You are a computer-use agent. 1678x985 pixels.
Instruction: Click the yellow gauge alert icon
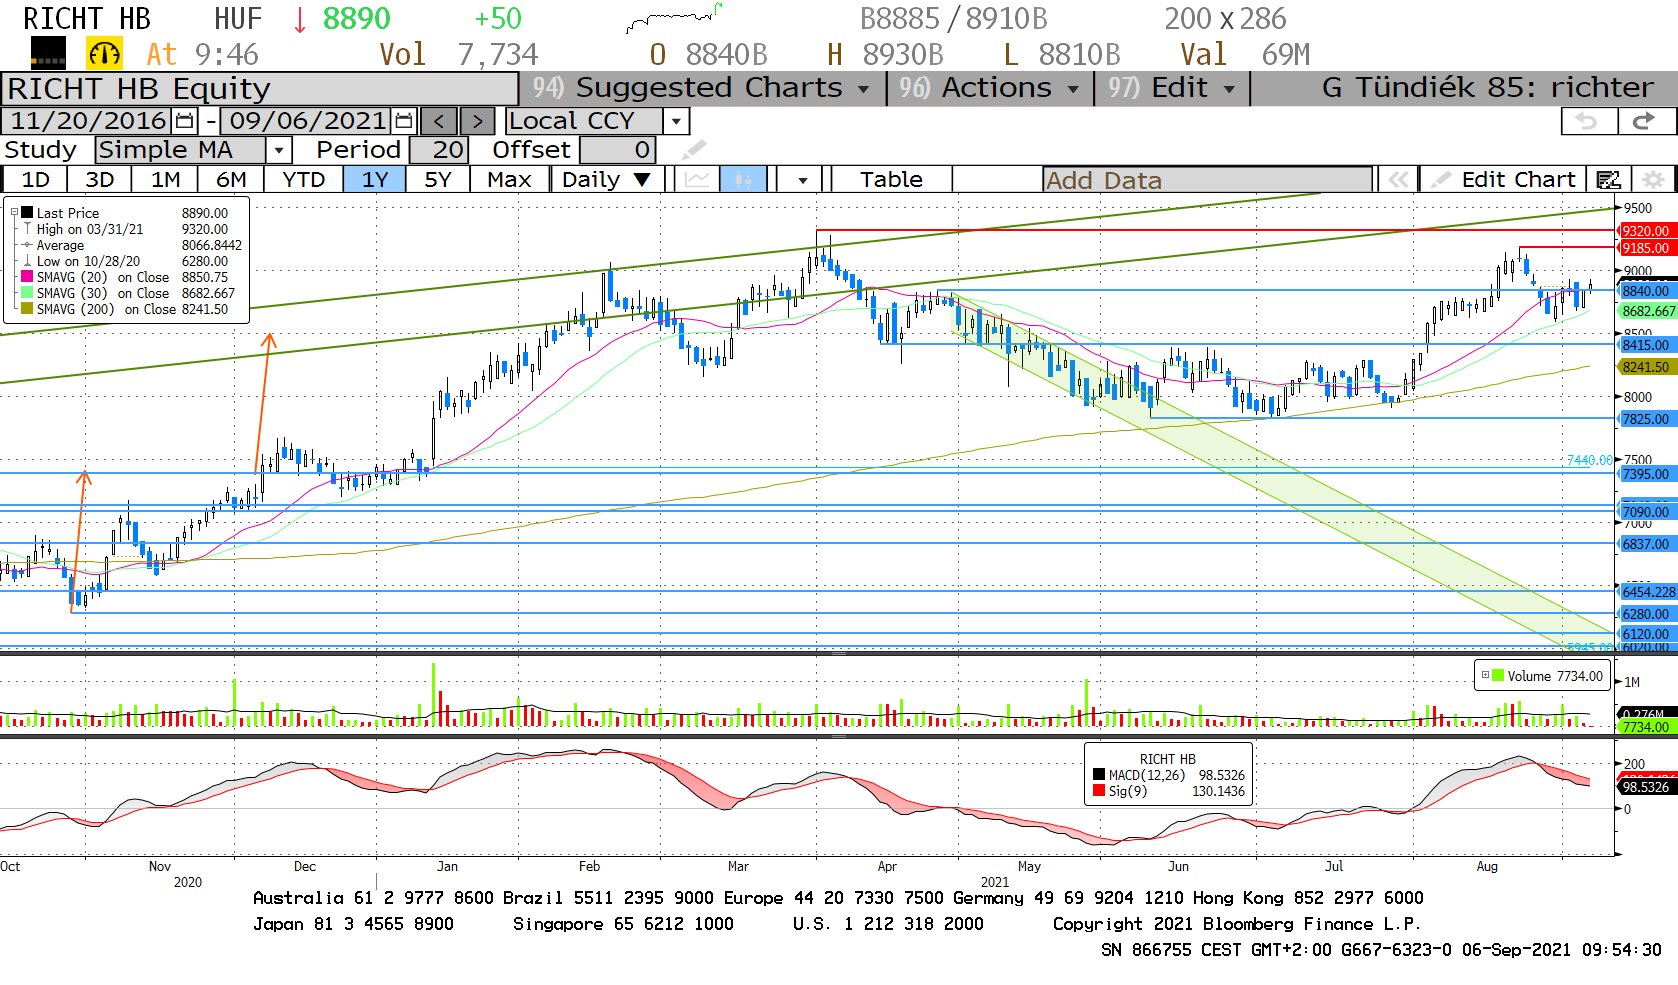104,53
